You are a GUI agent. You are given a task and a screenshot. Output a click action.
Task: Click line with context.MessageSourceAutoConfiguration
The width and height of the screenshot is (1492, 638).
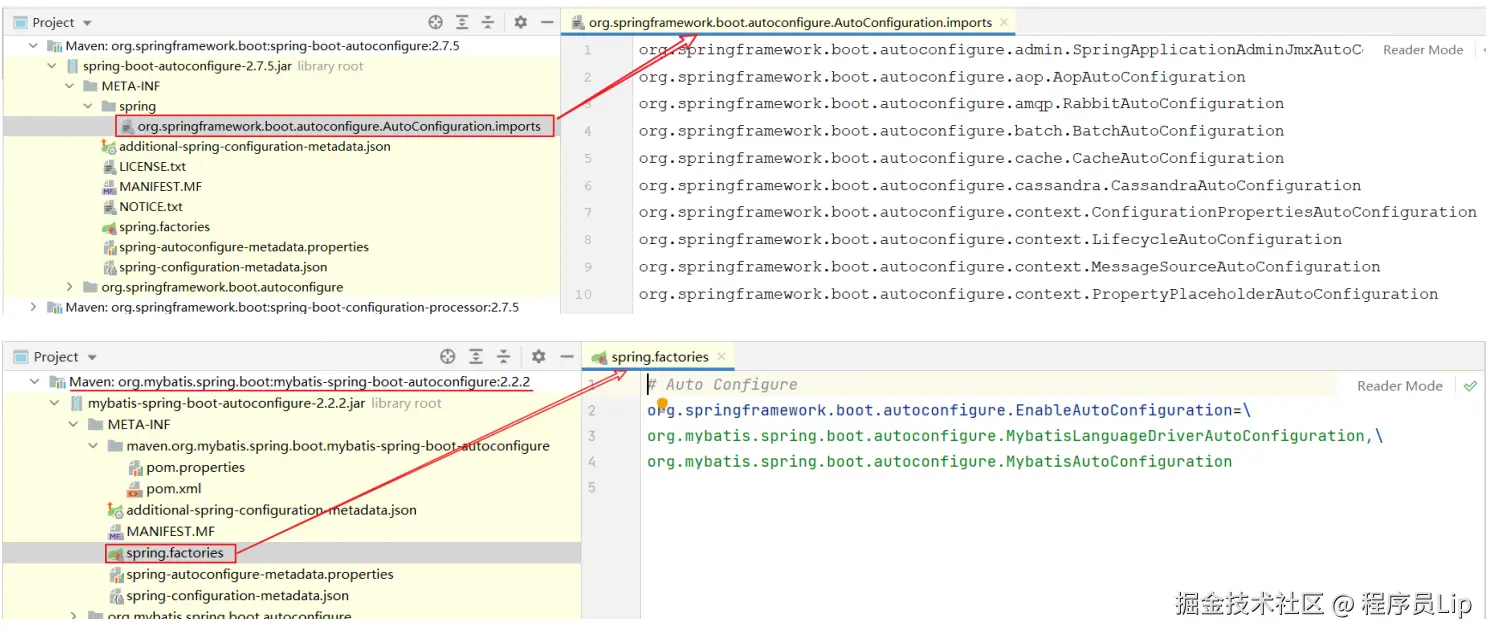coord(1009,267)
